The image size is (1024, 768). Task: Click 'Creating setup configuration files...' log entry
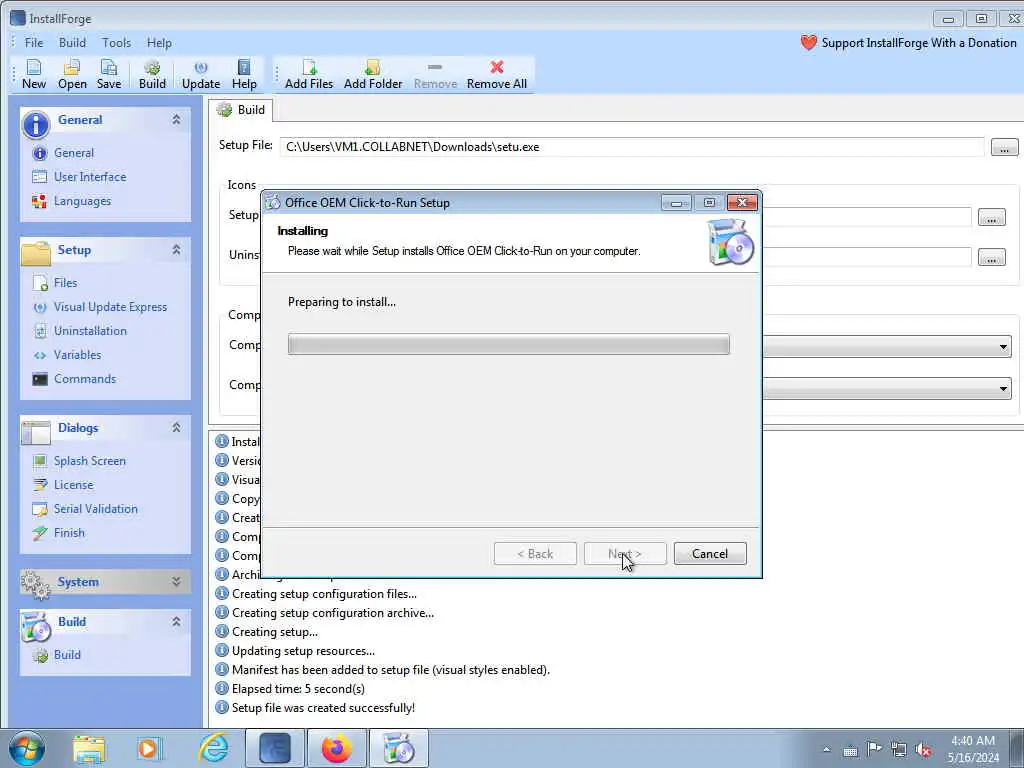click(324, 594)
